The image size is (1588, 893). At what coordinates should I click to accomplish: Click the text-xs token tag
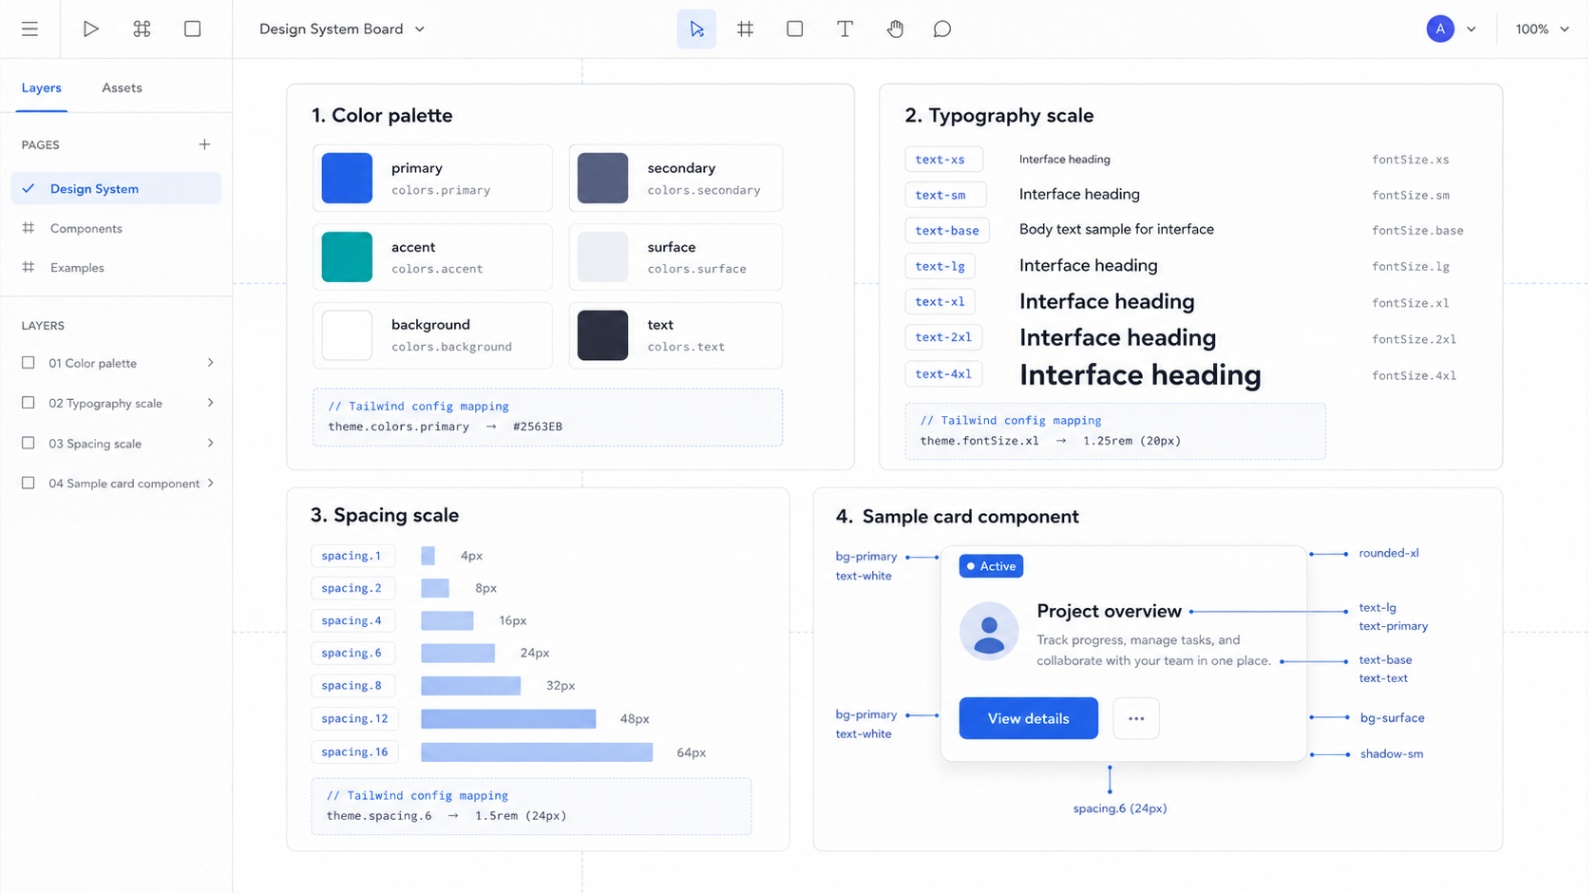click(943, 159)
